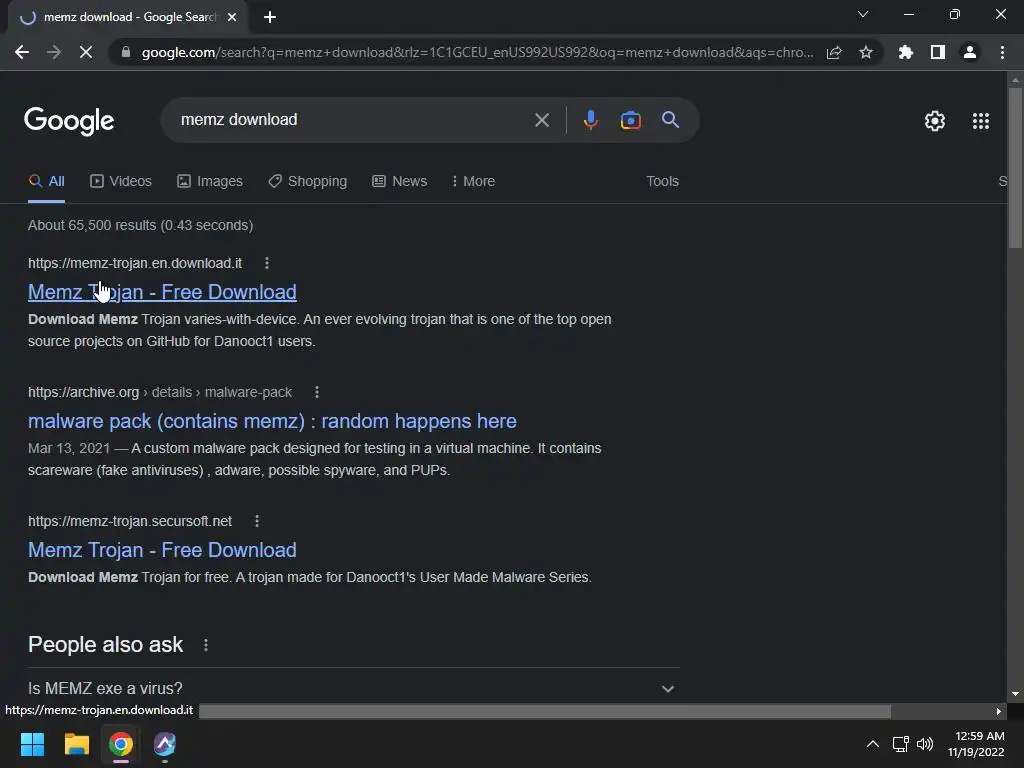Click the Google logo

point(69,121)
